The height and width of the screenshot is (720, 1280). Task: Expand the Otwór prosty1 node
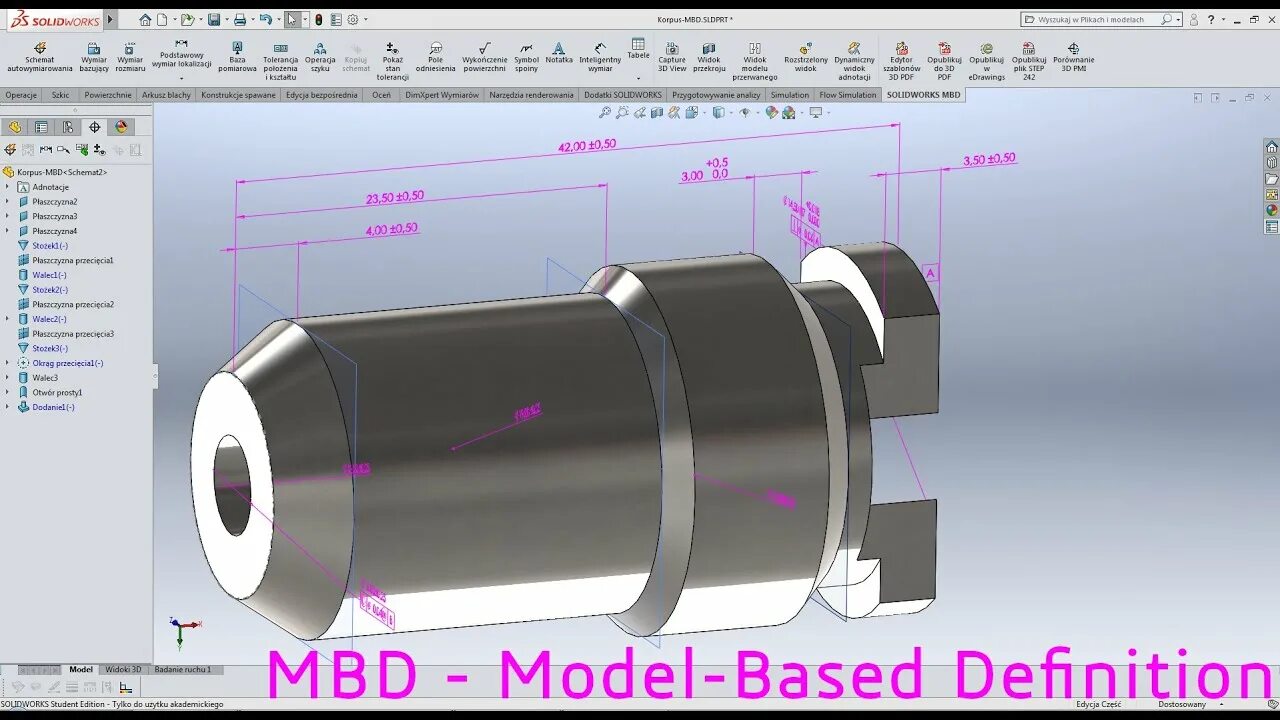pyautogui.click(x=7, y=392)
